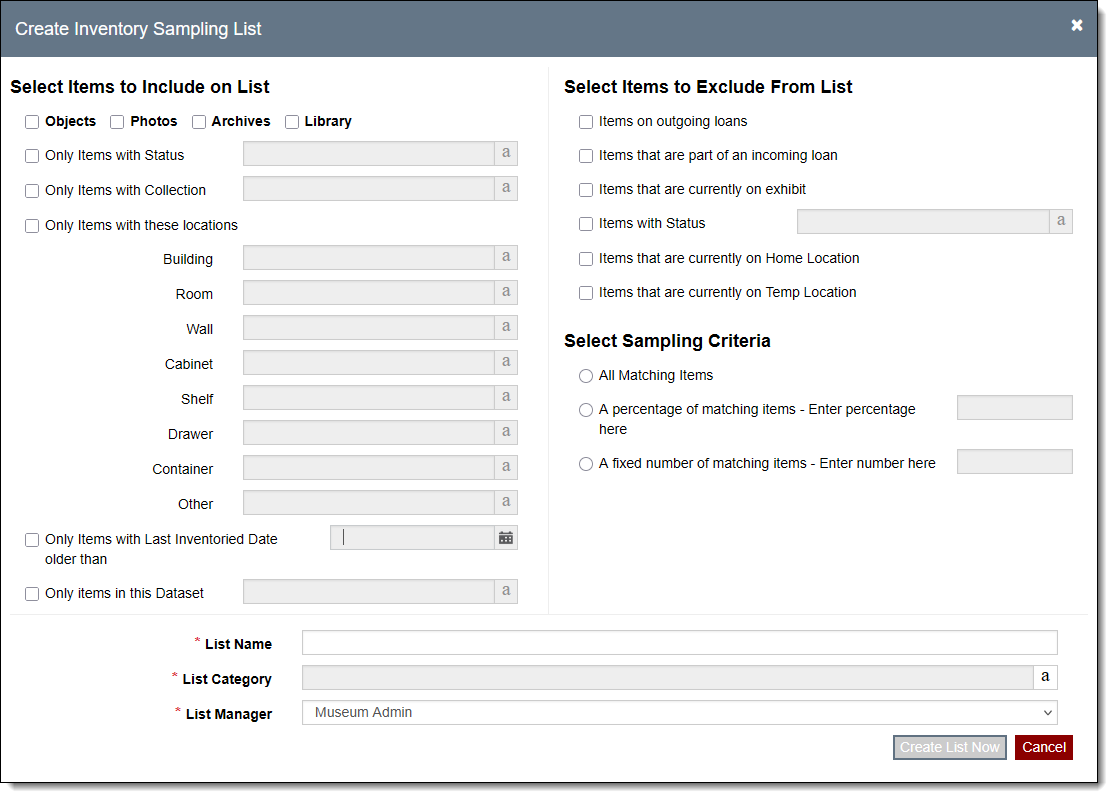Viewport: 1113px width, 798px height.
Task: Choose fixed number of matching items option
Action: 586,464
